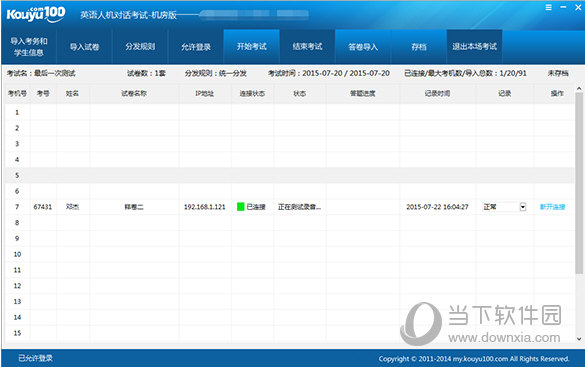
Task: Click 试卷数:1套 info text
Action: click(x=146, y=73)
